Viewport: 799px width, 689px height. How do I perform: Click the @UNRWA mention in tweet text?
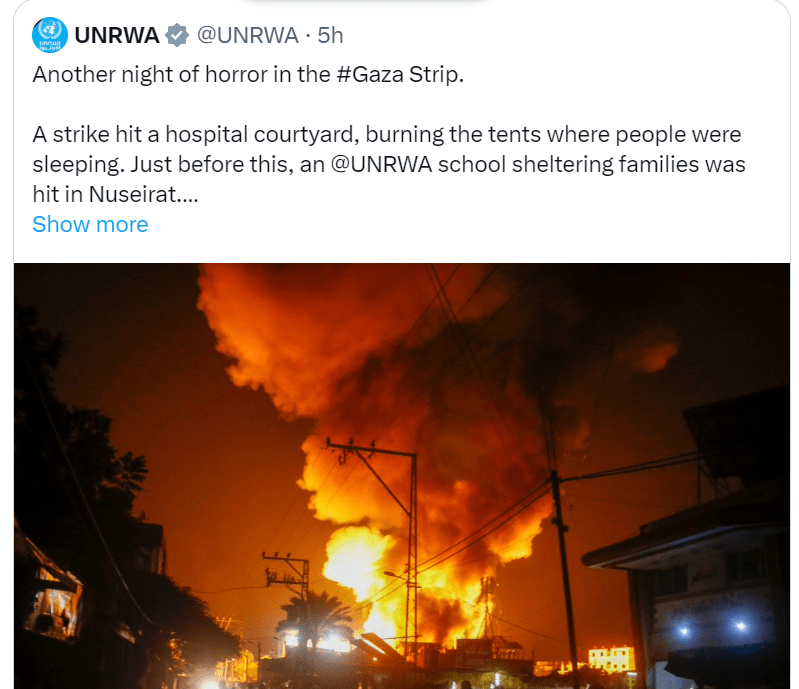tap(381, 165)
